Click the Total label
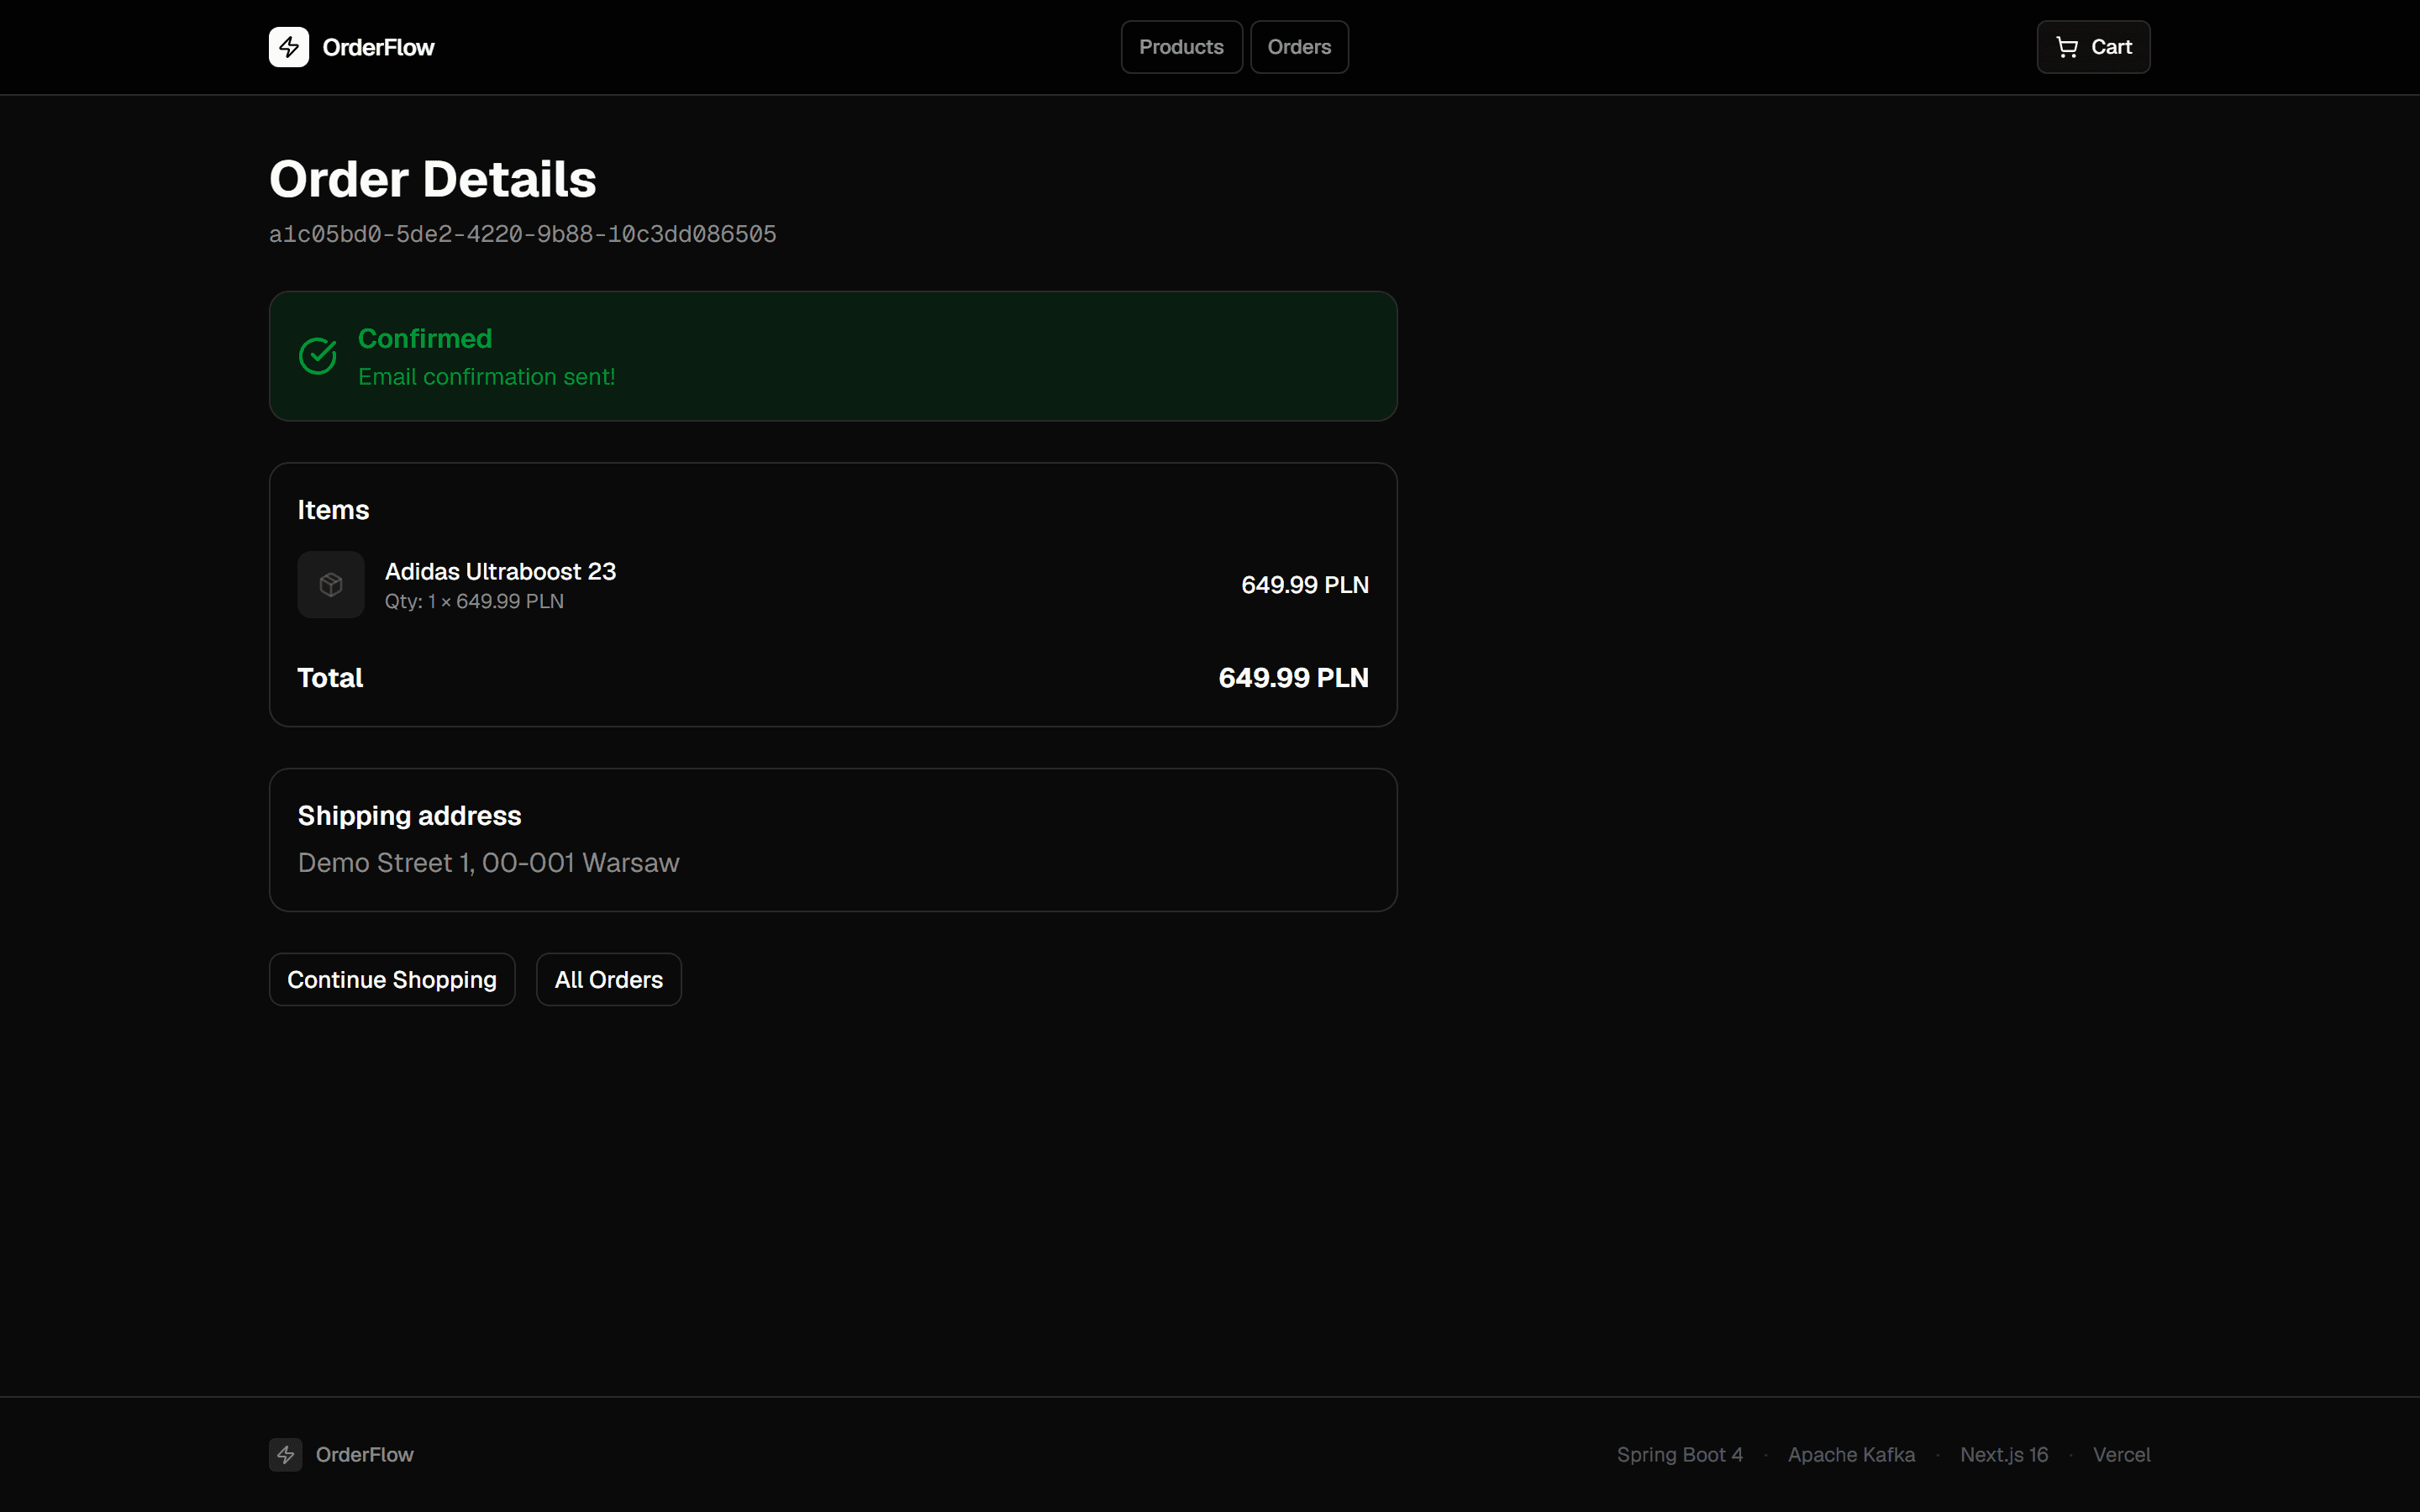This screenshot has height=1512, width=2420. point(330,678)
